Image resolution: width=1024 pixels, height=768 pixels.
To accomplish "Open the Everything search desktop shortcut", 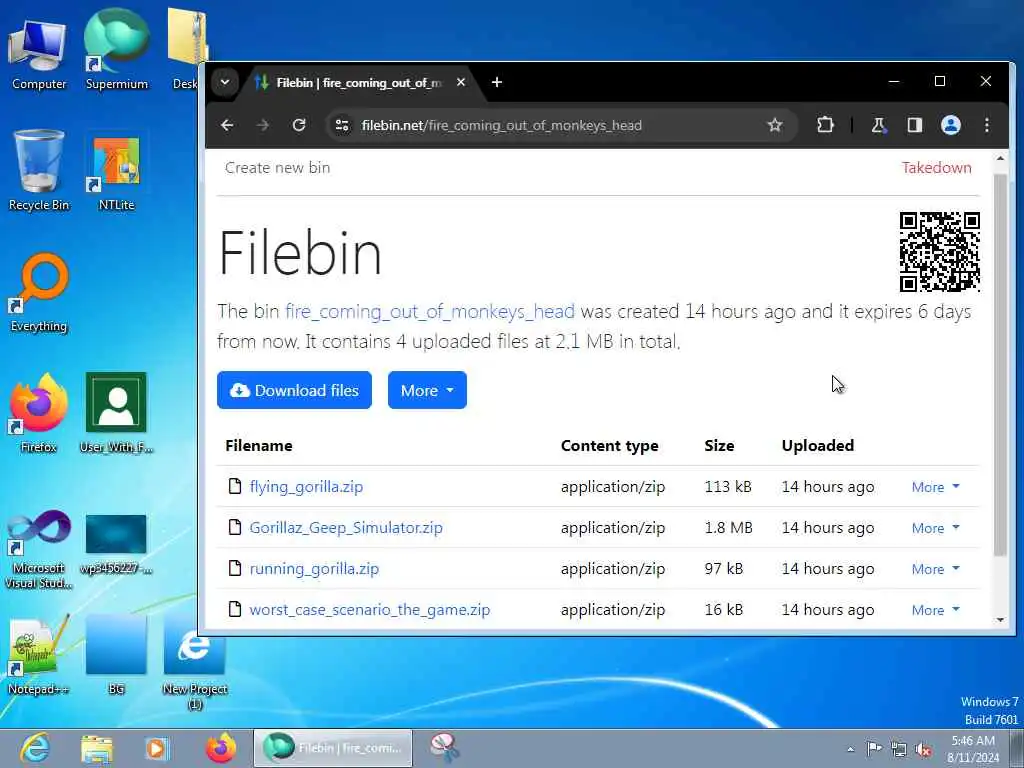I will [x=39, y=293].
